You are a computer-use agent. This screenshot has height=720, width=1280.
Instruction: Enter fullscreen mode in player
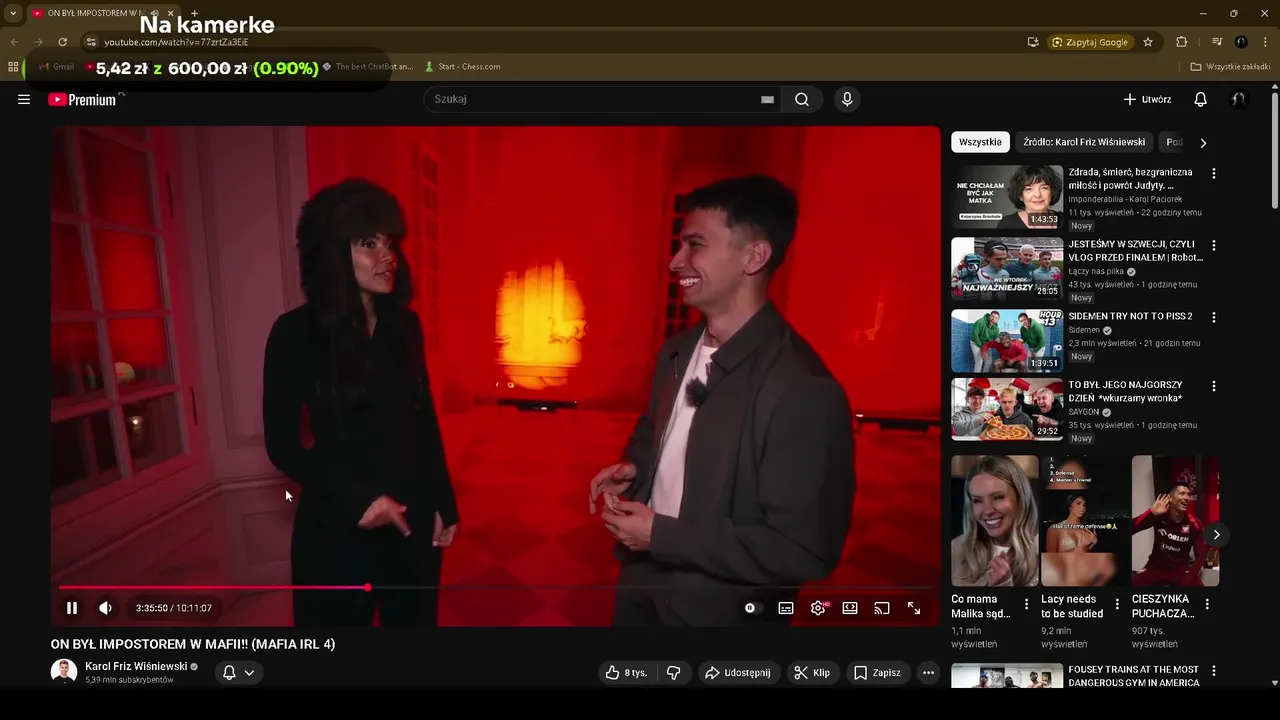[914, 608]
